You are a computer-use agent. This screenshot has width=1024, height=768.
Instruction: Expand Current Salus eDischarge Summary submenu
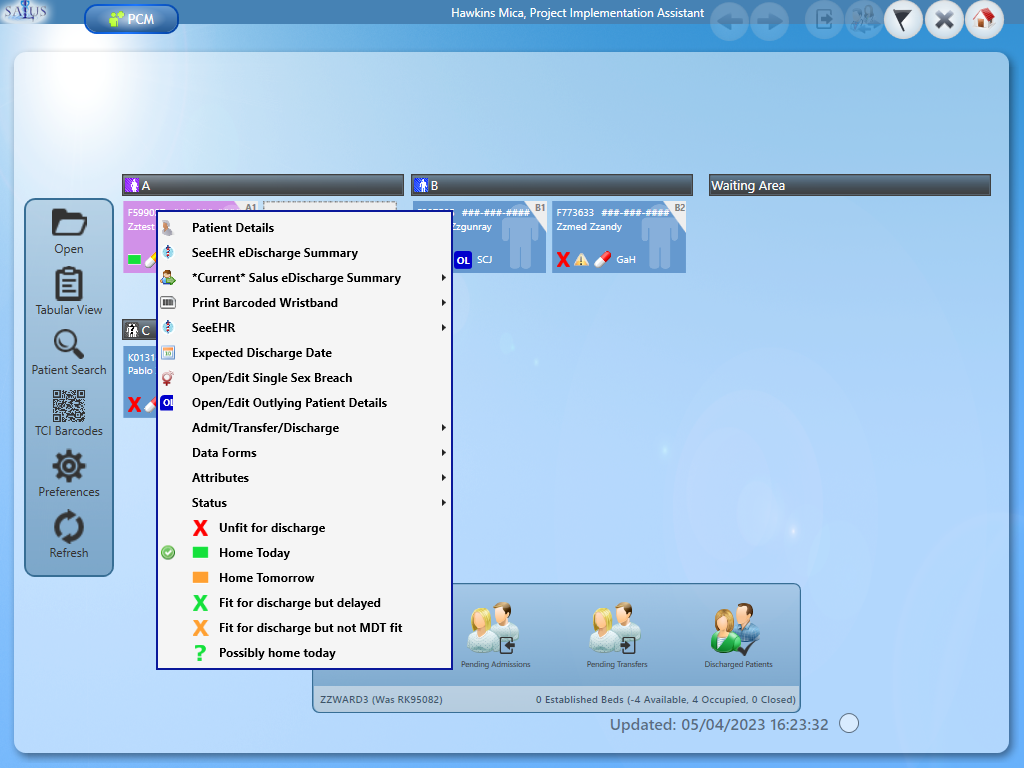(x=304, y=278)
